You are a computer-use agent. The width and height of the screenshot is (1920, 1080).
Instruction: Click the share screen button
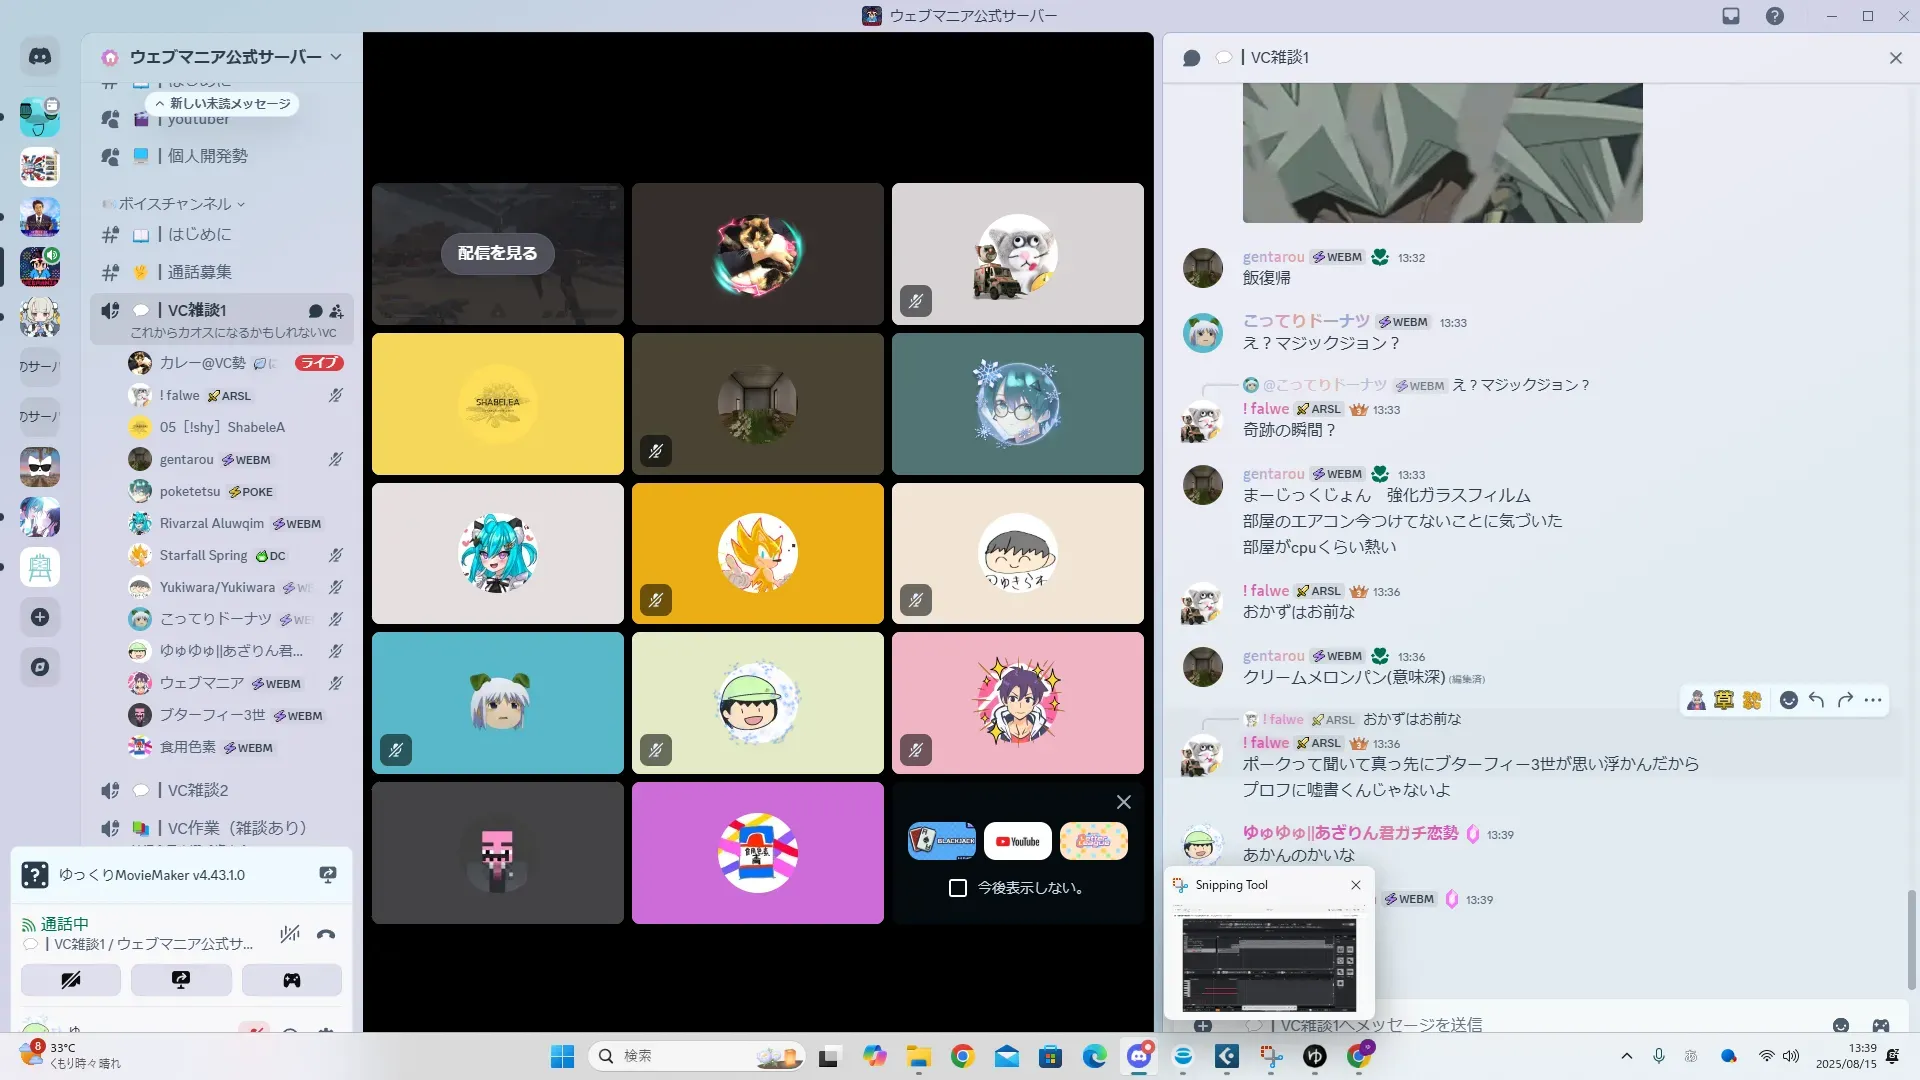tap(181, 980)
